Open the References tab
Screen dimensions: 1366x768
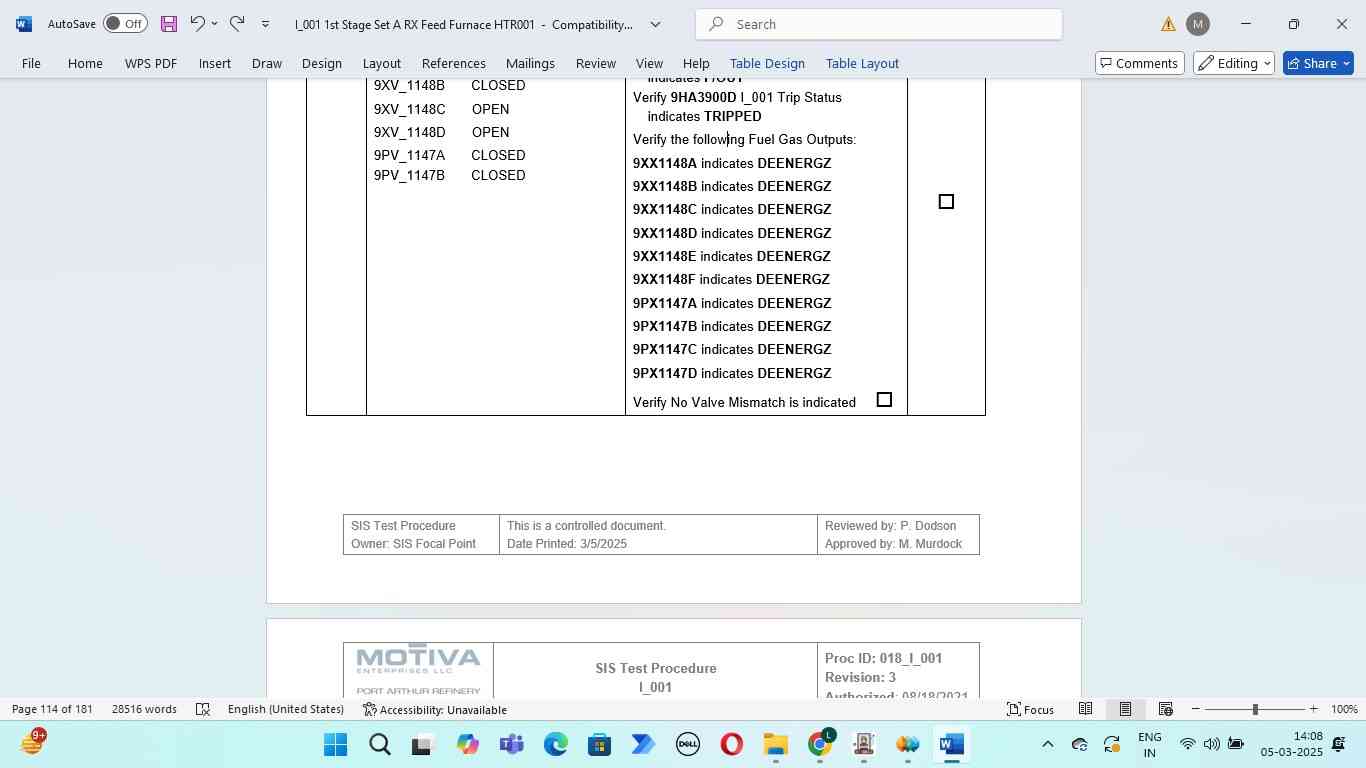(453, 63)
